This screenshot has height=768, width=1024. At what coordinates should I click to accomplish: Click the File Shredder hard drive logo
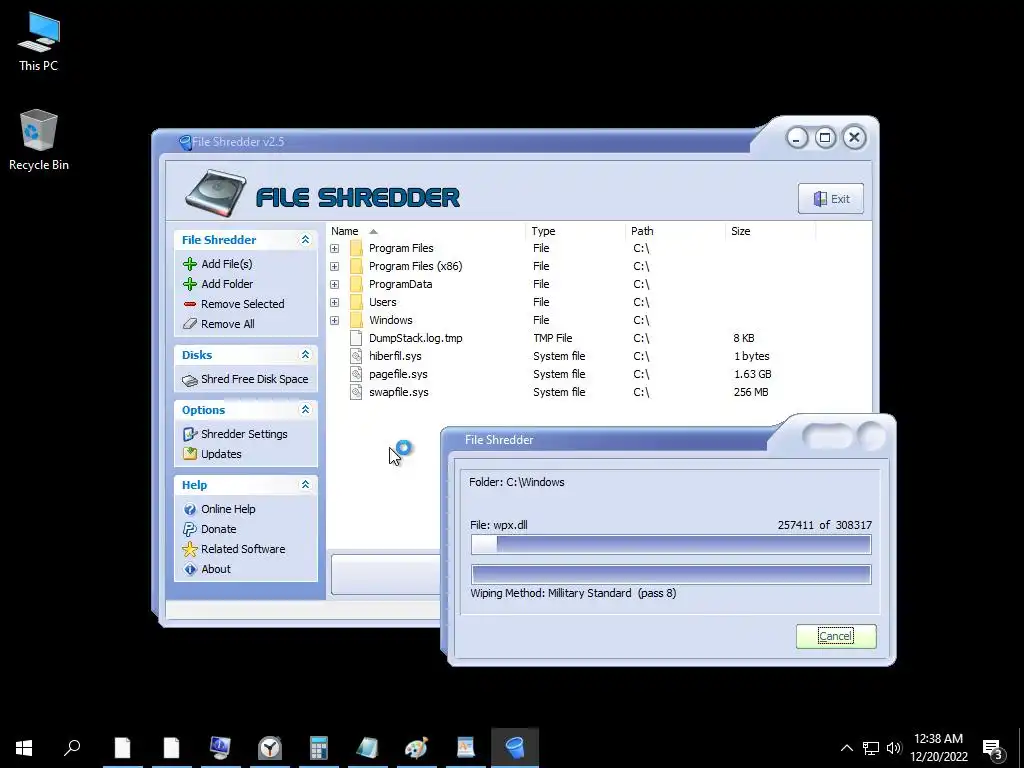(x=216, y=193)
